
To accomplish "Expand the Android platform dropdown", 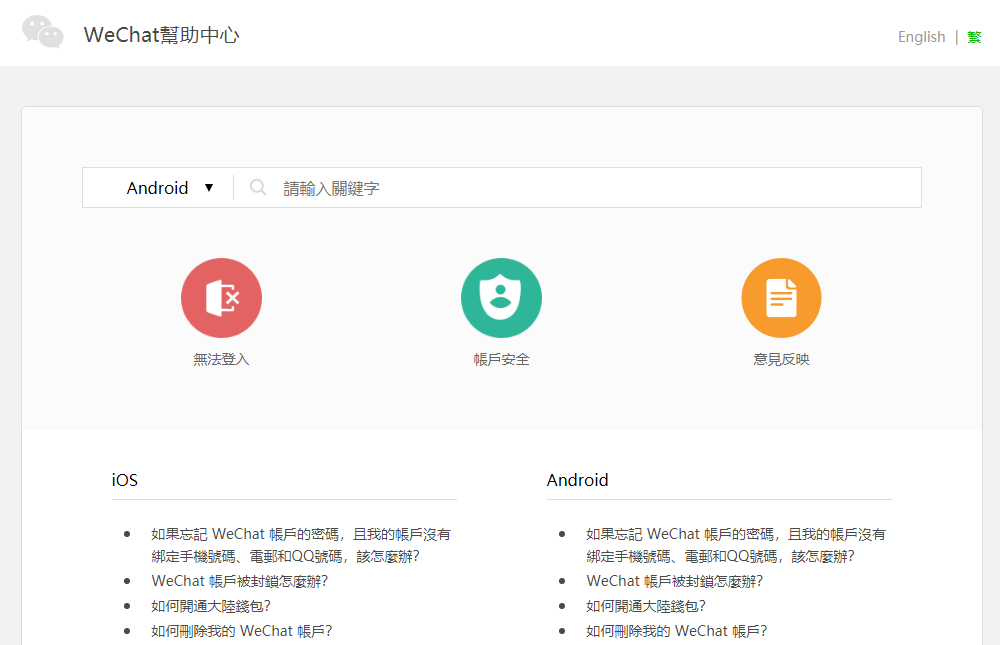I will [170, 188].
